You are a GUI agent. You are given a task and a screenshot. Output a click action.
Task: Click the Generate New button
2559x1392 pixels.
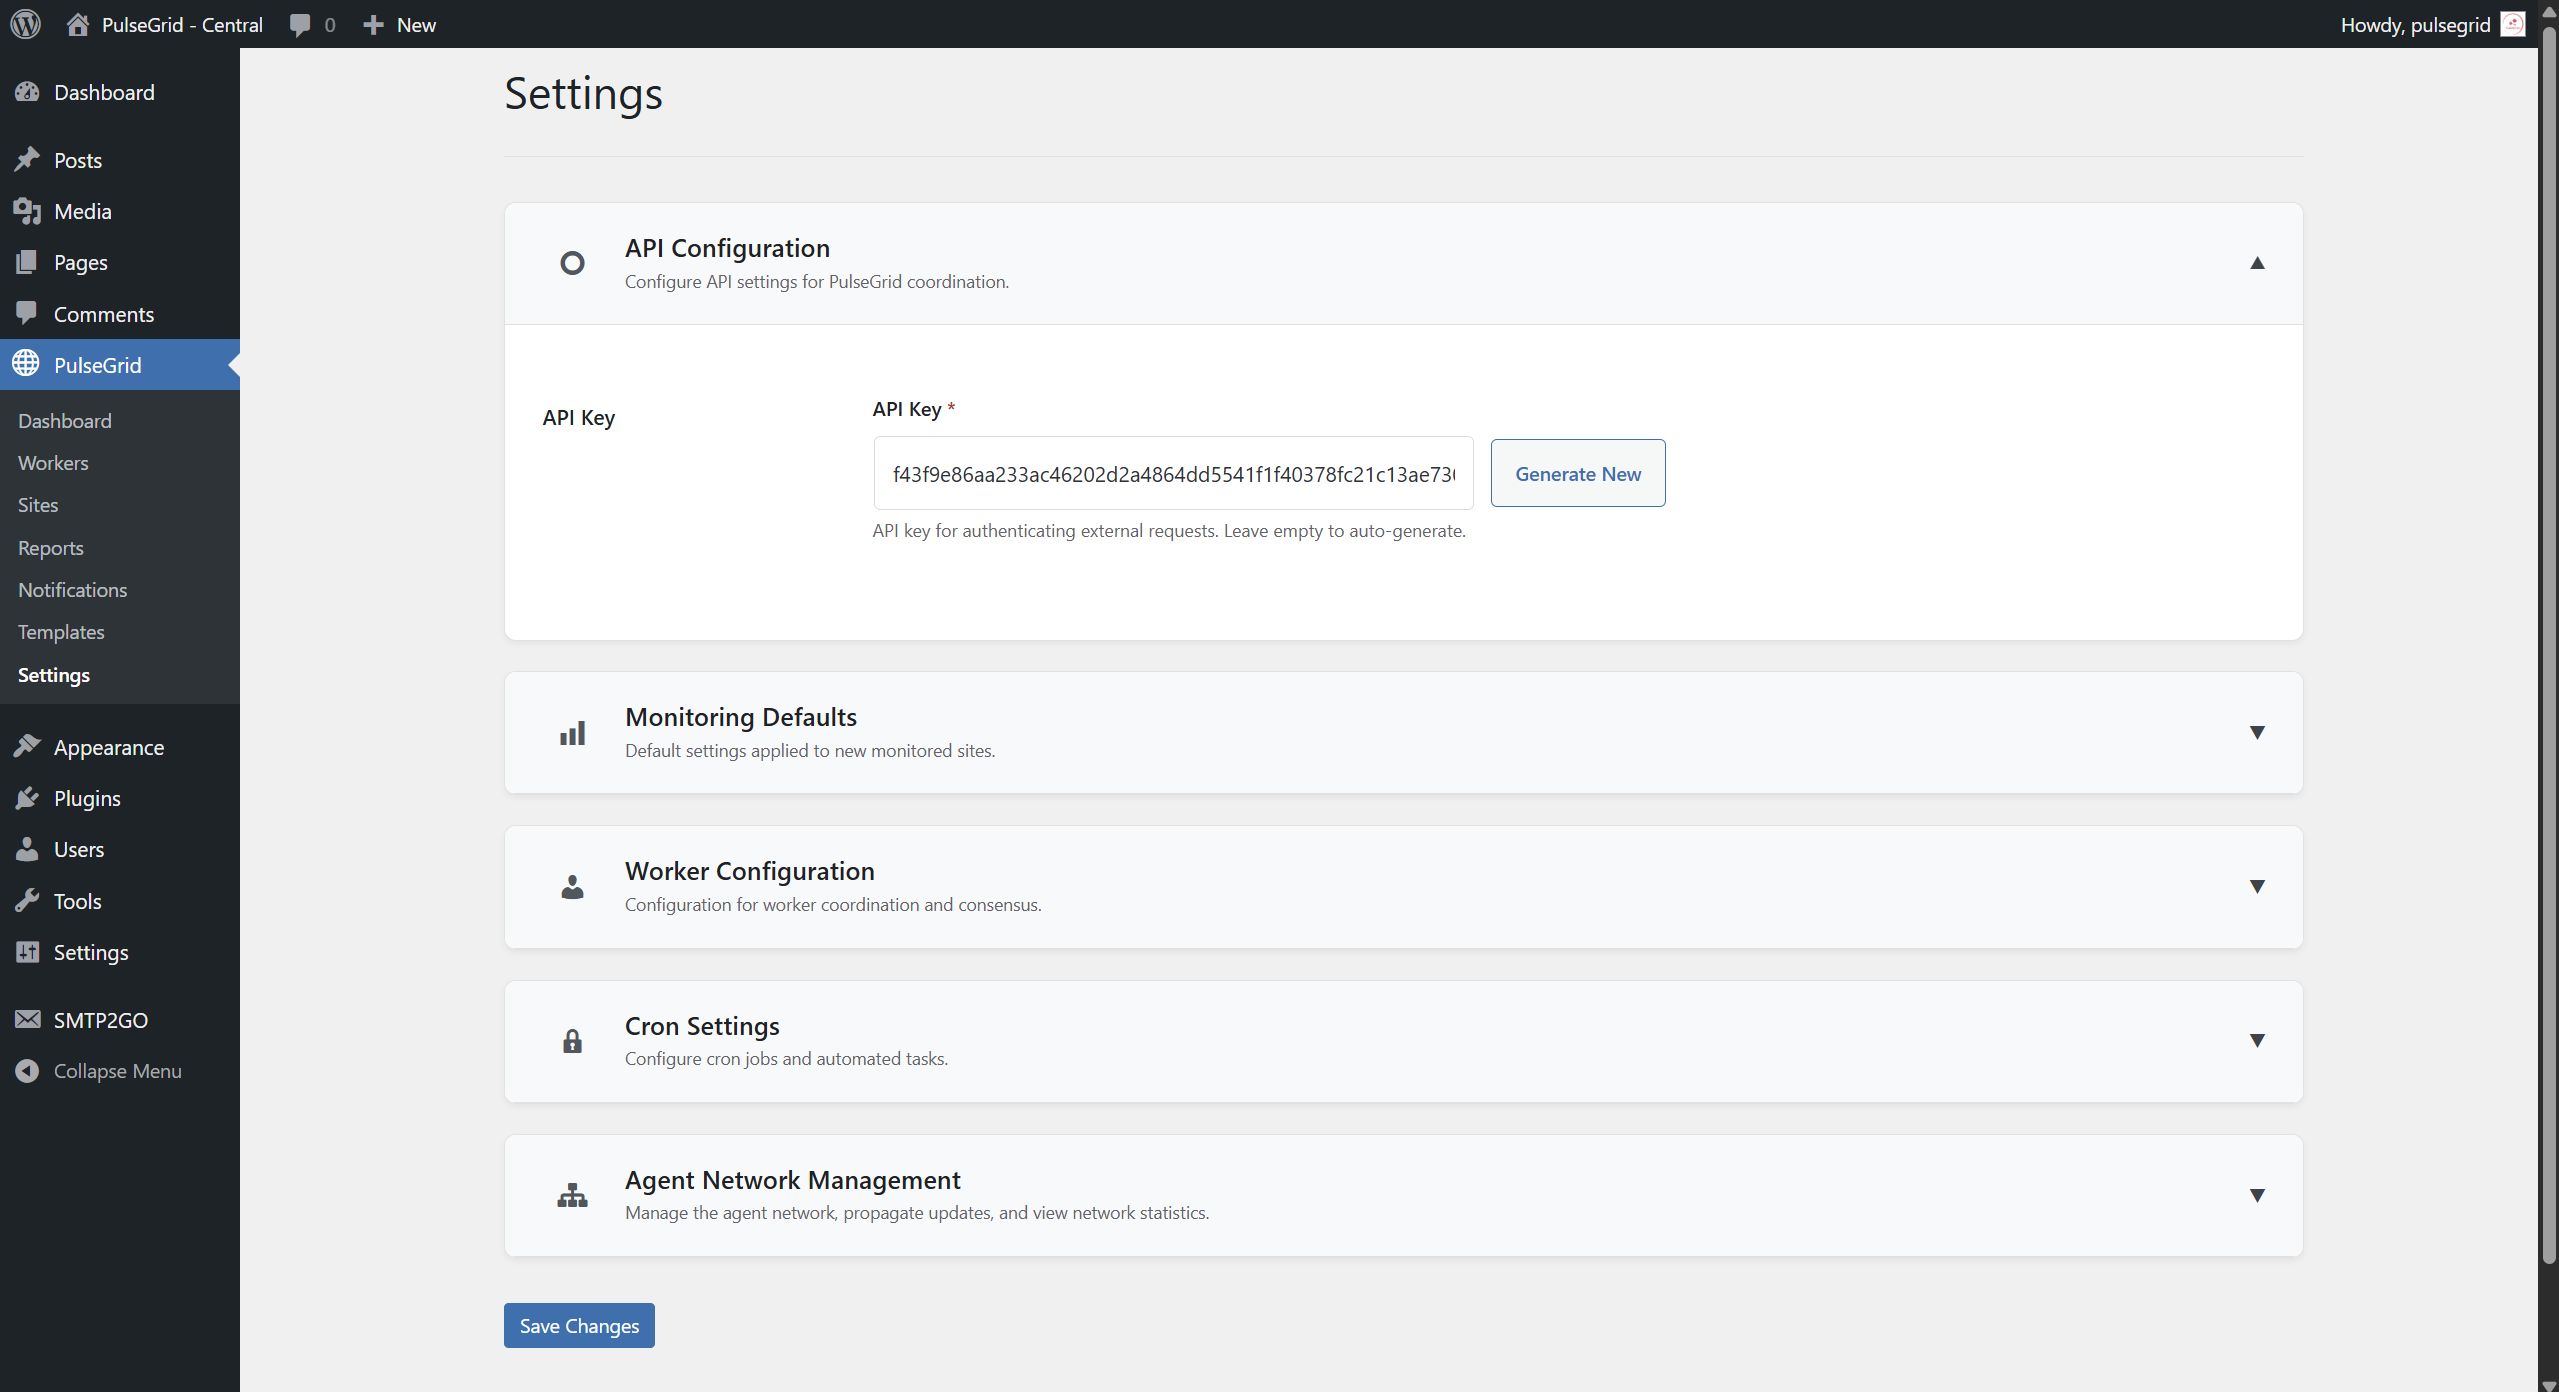pyautogui.click(x=1577, y=473)
